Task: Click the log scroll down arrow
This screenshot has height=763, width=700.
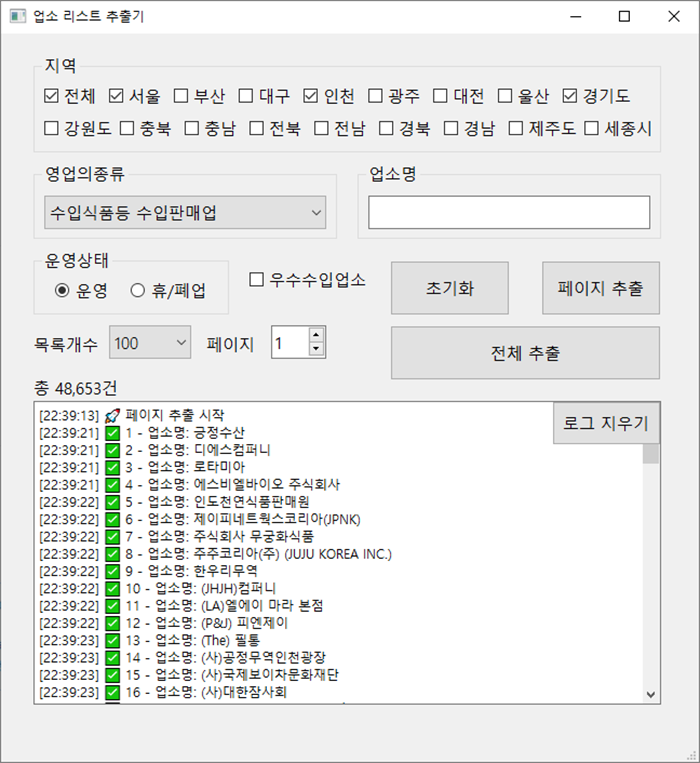Action: [651, 695]
